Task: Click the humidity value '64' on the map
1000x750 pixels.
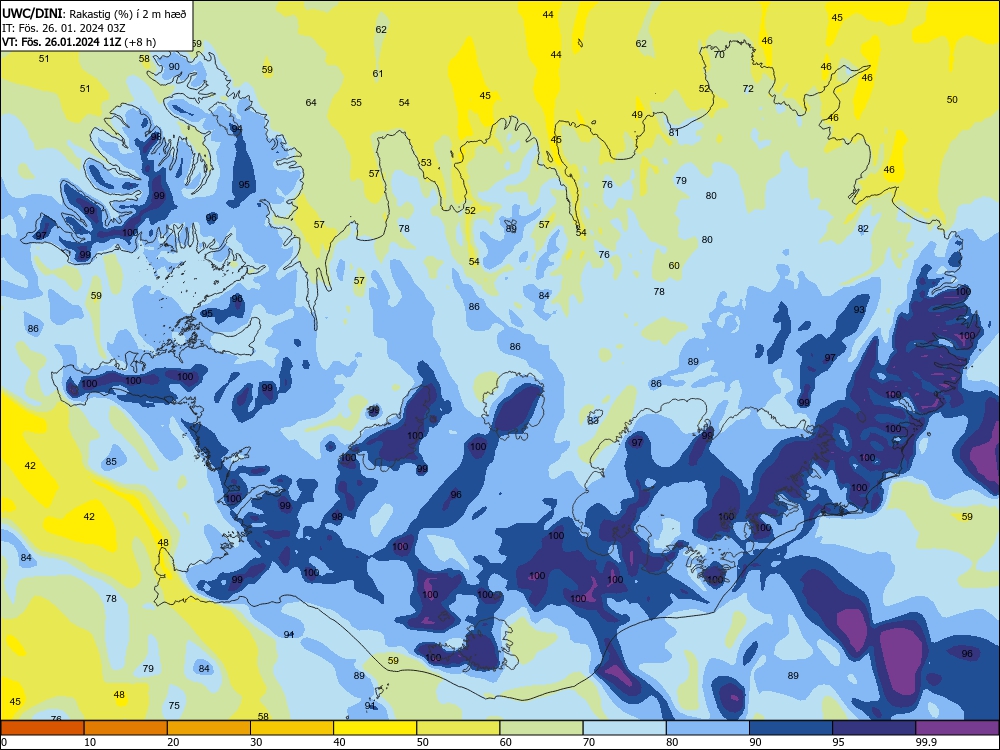Action: pyautogui.click(x=311, y=102)
